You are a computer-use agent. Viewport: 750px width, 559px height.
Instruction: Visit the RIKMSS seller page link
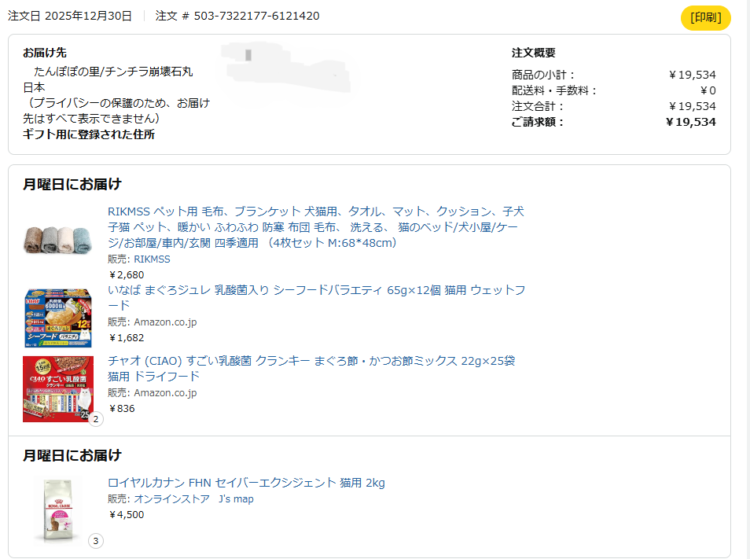tap(152, 259)
